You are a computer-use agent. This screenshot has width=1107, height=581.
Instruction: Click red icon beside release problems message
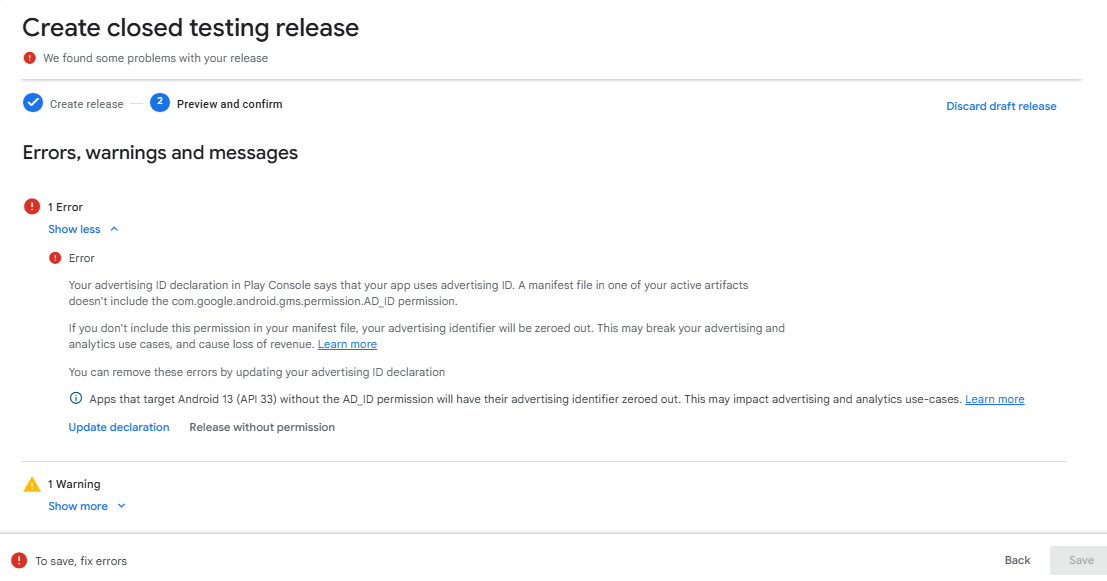30,58
